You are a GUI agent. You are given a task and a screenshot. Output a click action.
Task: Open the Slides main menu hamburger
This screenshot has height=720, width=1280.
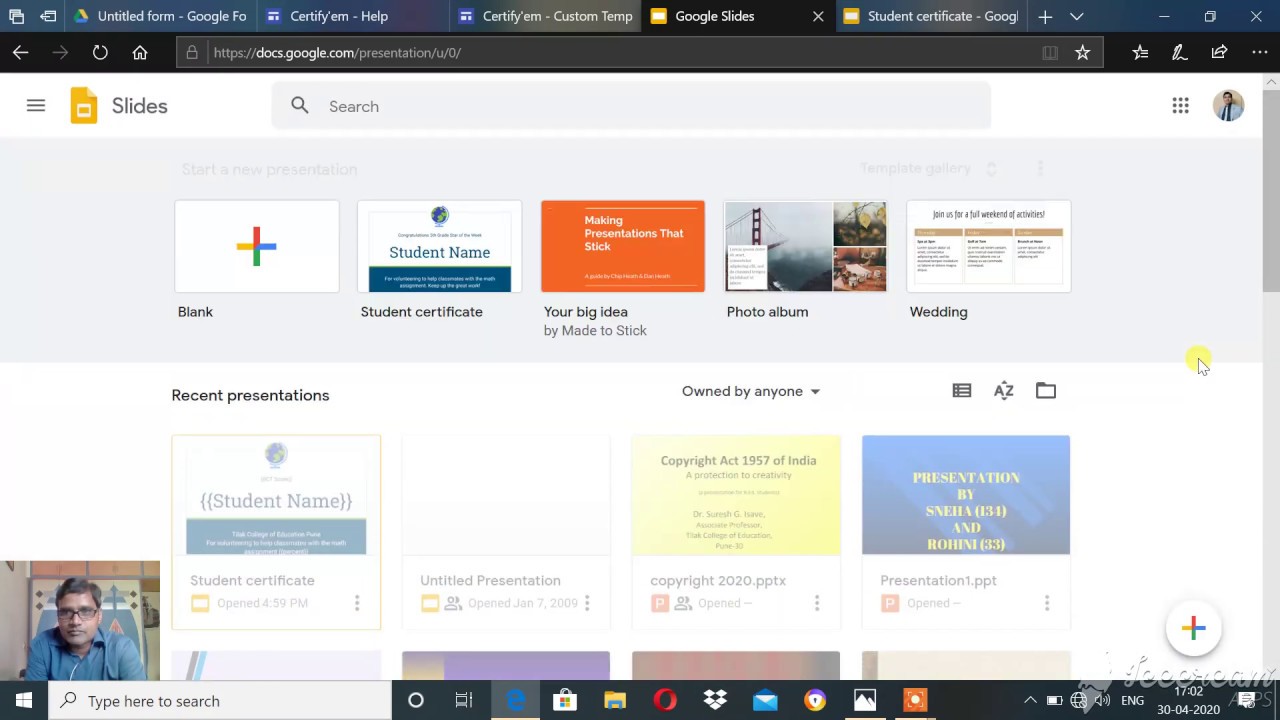36,106
